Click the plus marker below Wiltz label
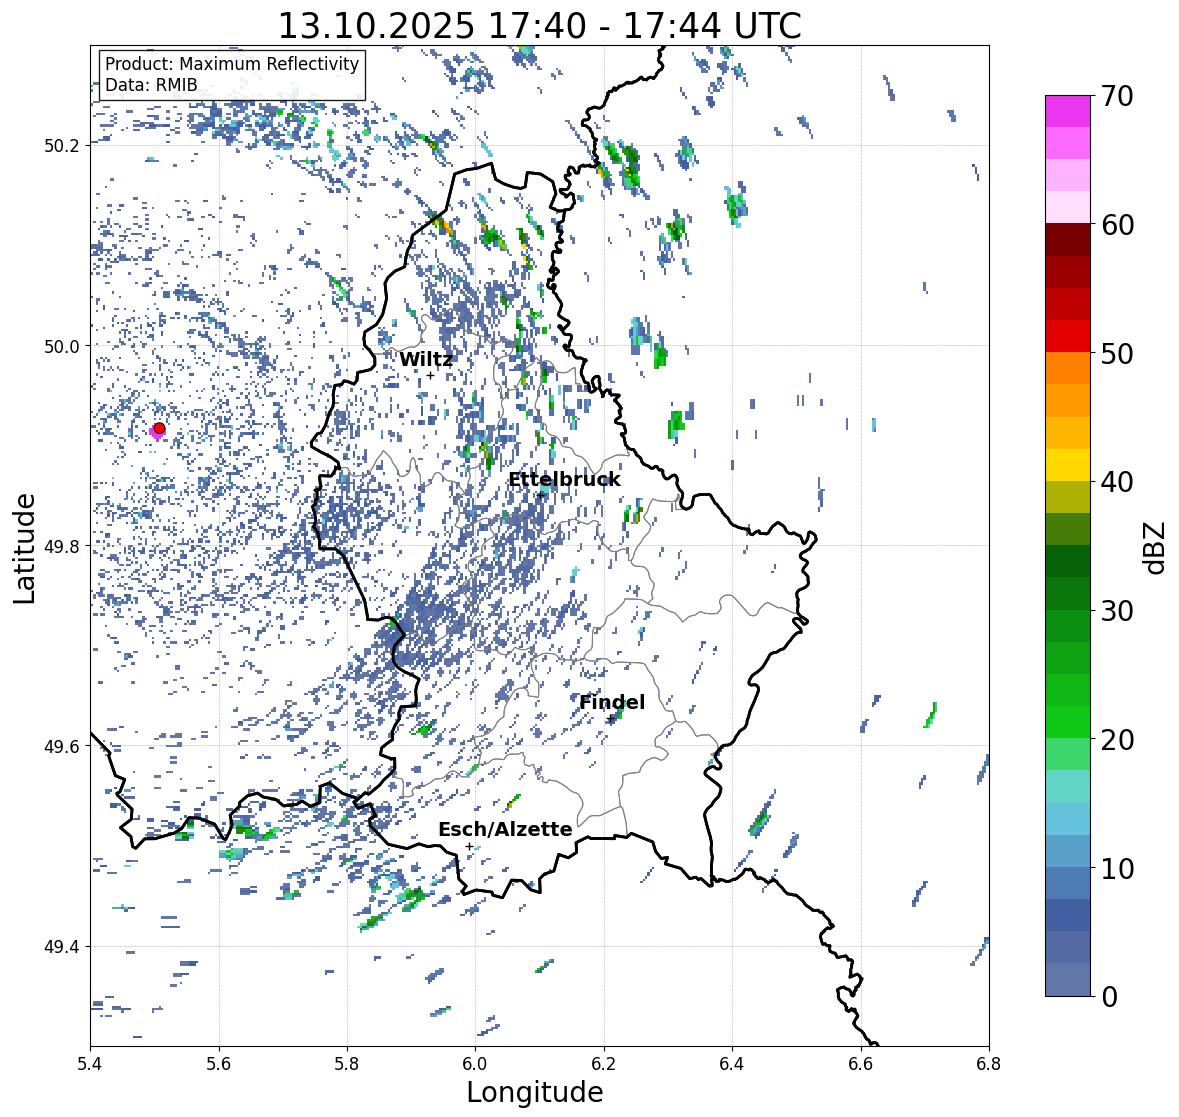The height and width of the screenshot is (1117, 1179). click(430, 376)
